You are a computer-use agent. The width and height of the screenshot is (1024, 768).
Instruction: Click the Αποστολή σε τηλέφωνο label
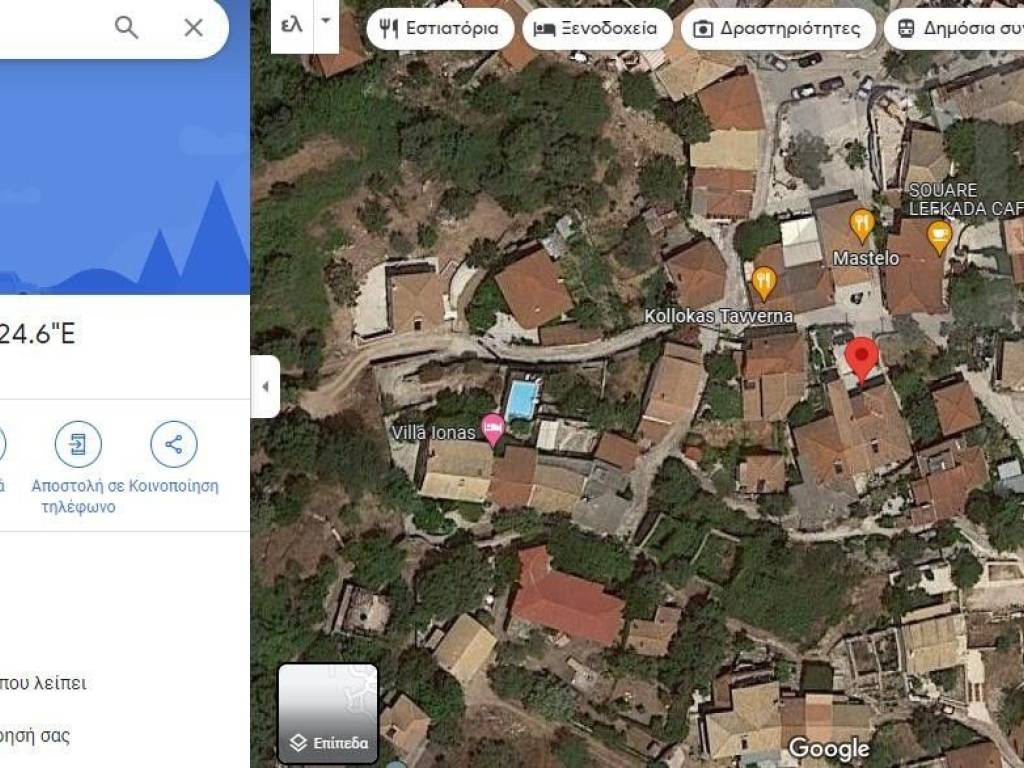click(x=78, y=496)
